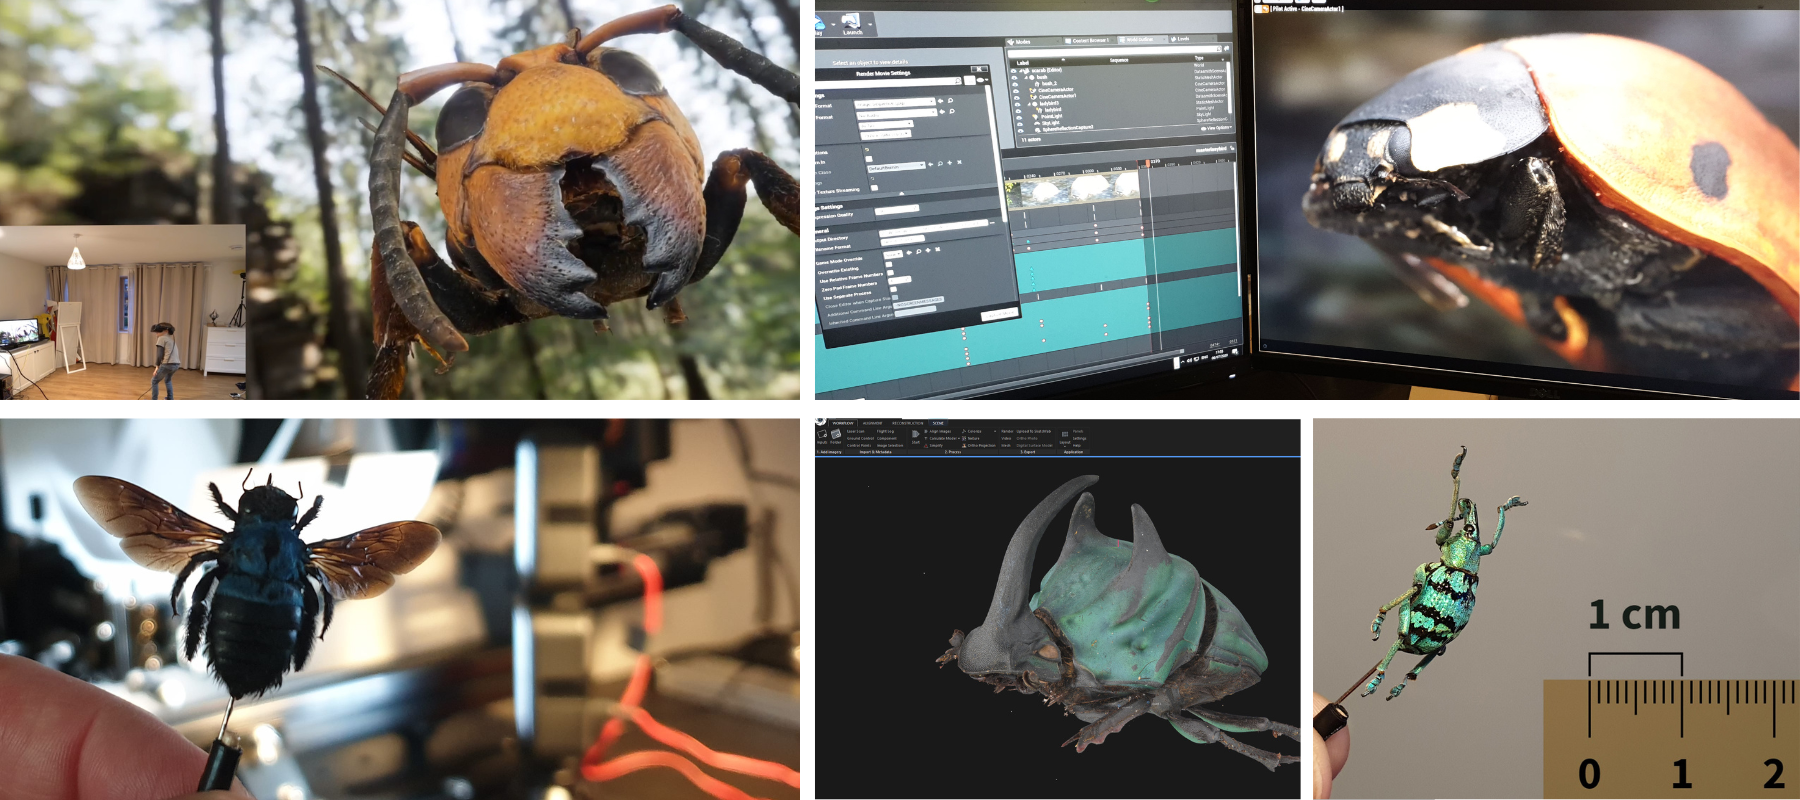1800x800 pixels.
Task: Click the Inputs icon in RealityCapture ribbon
Action: click(x=822, y=436)
